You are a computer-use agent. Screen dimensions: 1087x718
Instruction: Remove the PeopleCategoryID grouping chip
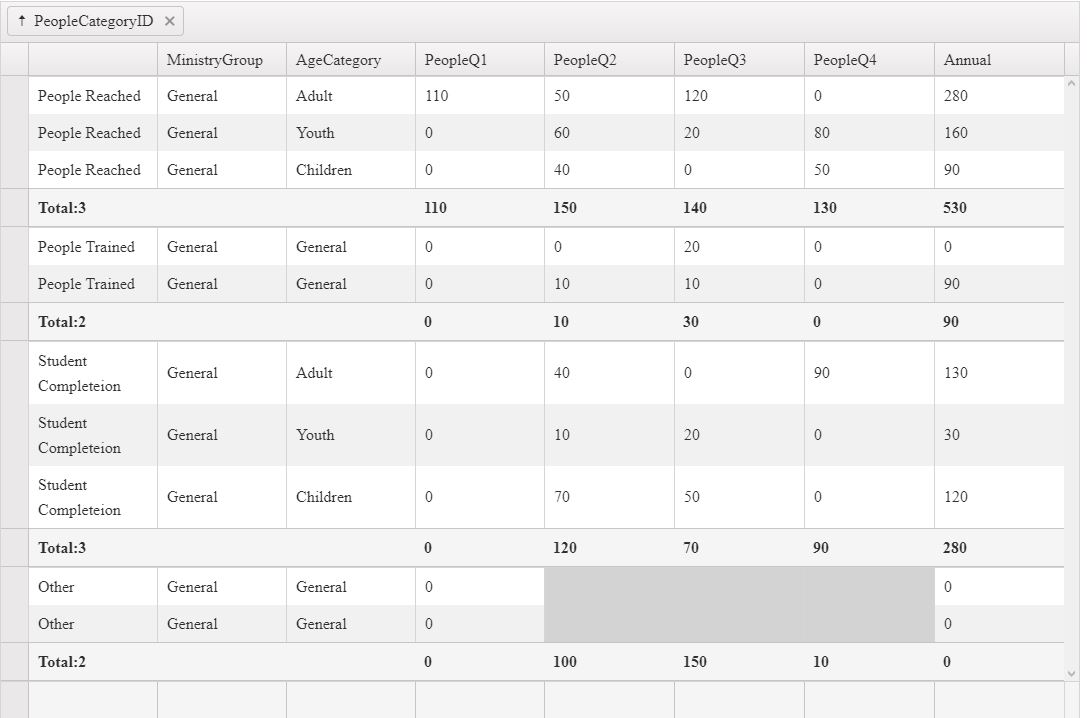(x=169, y=21)
